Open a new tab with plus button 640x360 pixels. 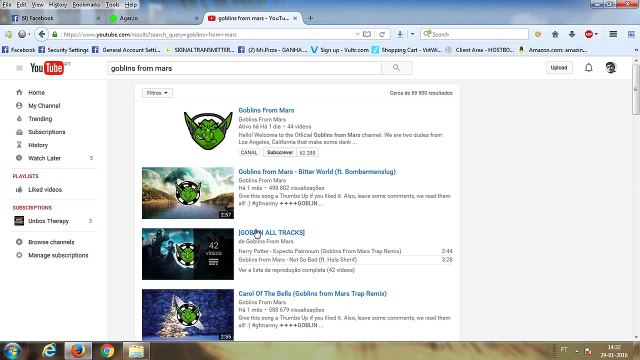tap(310, 18)
